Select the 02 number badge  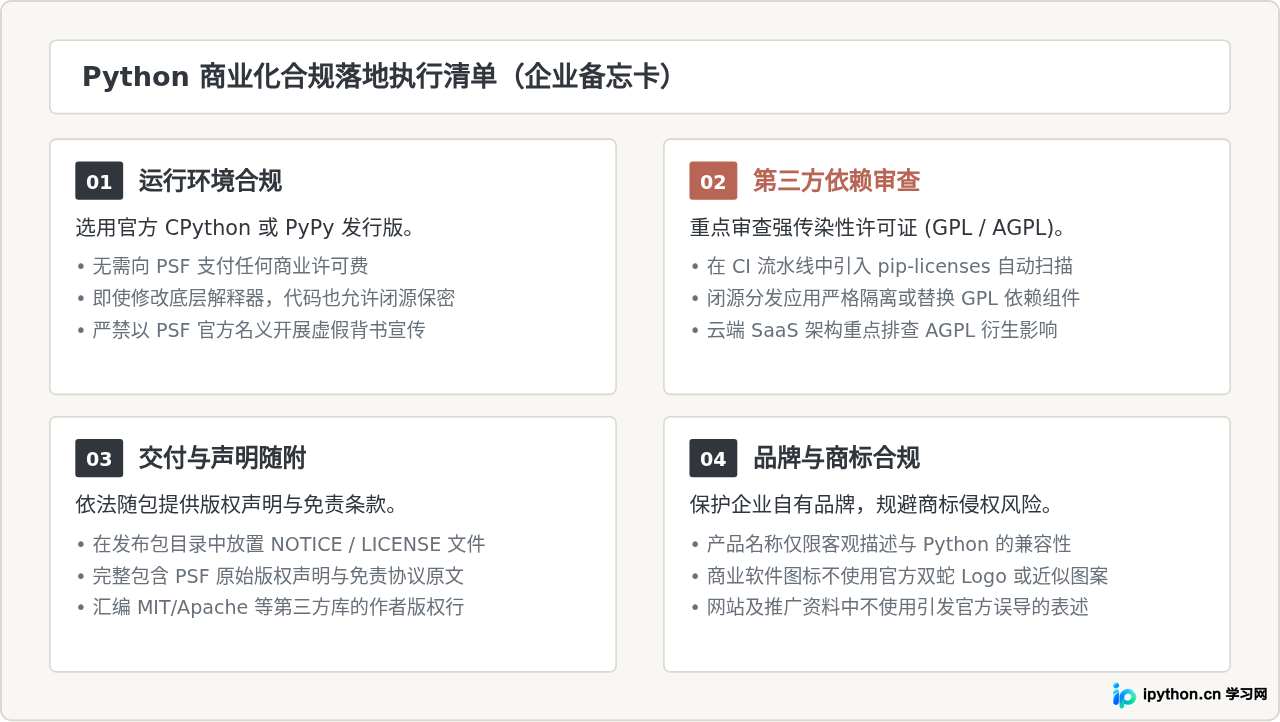click(713, 181)
